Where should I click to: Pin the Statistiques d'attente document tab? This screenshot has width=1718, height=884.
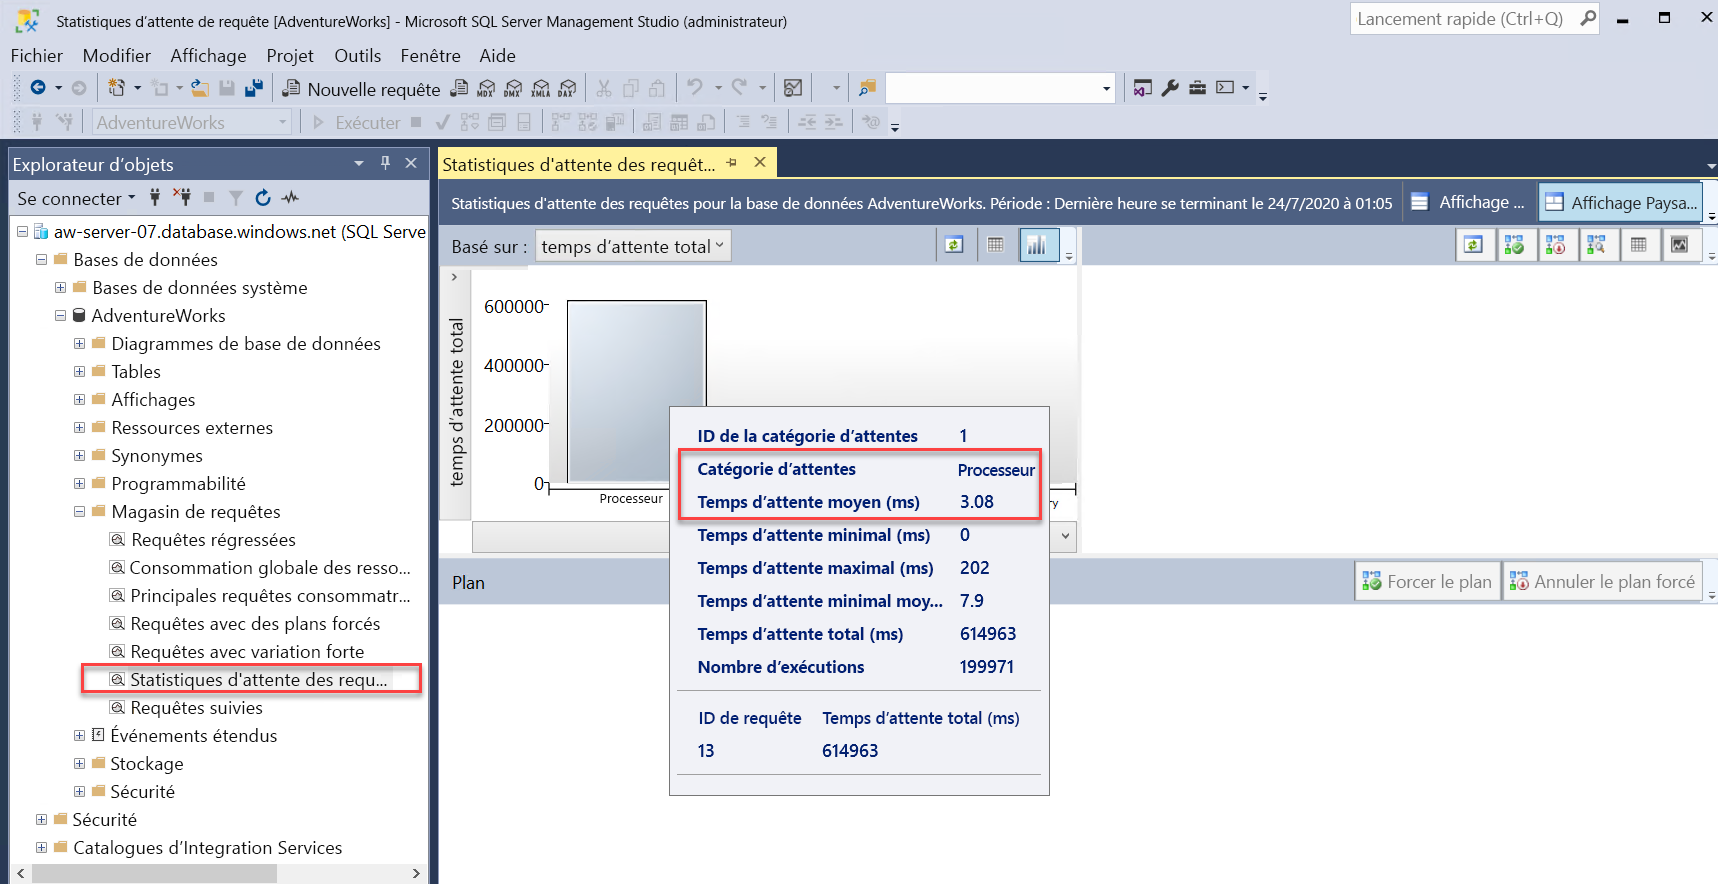[x=732, y=162]
